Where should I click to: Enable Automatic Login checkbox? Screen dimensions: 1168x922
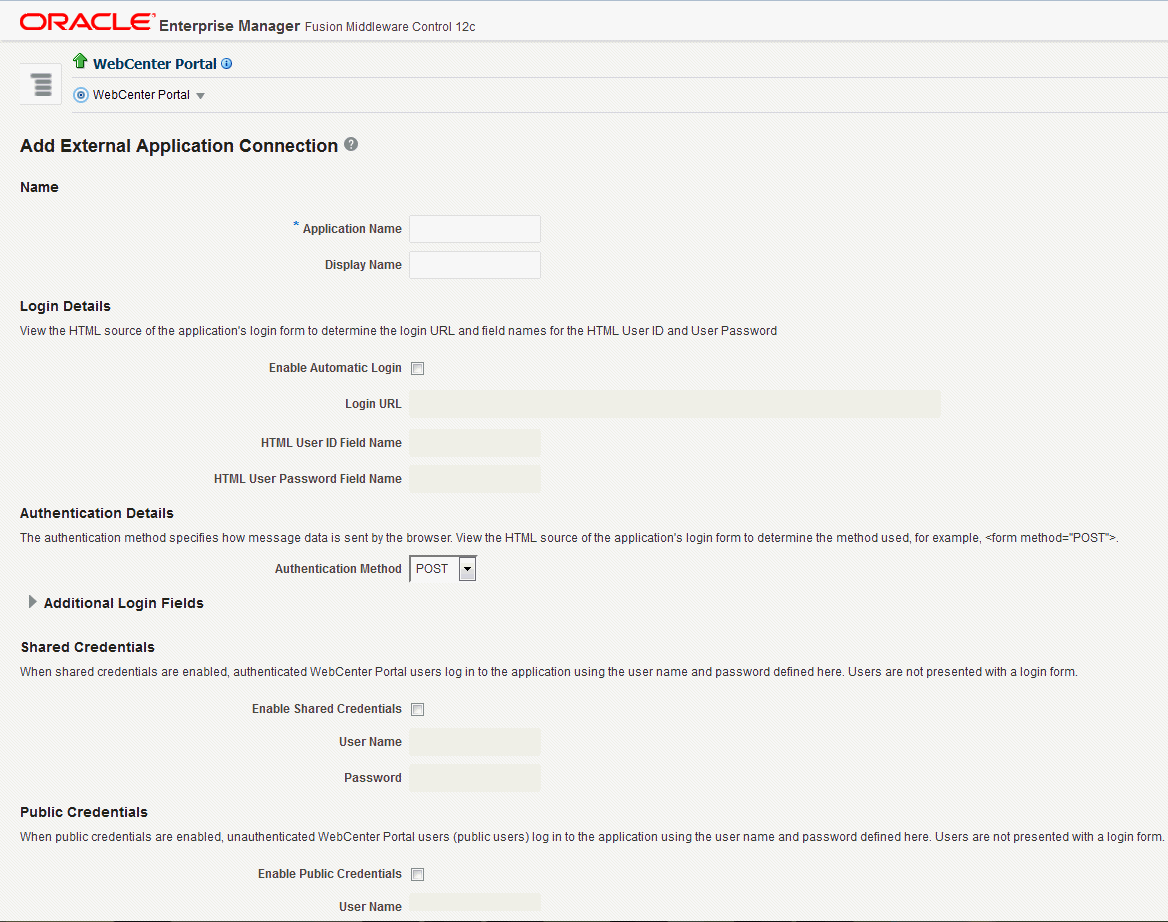tap(418, 368)
